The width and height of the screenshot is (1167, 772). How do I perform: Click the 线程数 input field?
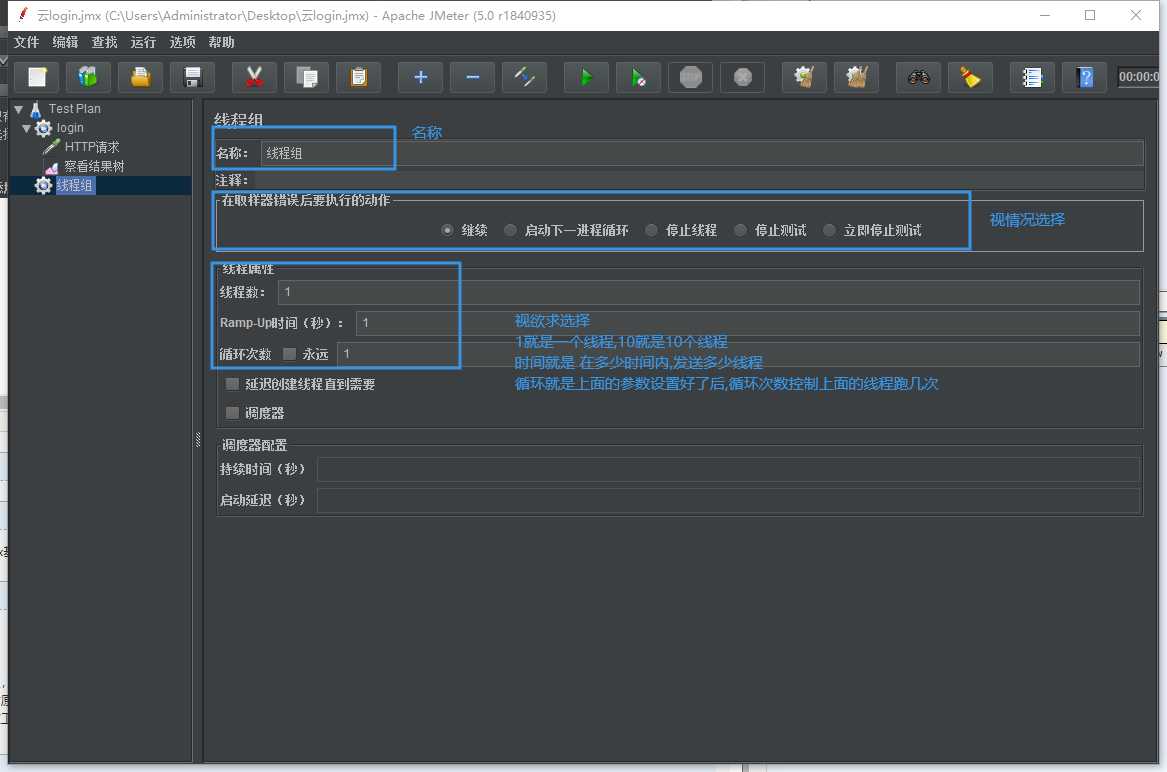(x=709, y=292)
